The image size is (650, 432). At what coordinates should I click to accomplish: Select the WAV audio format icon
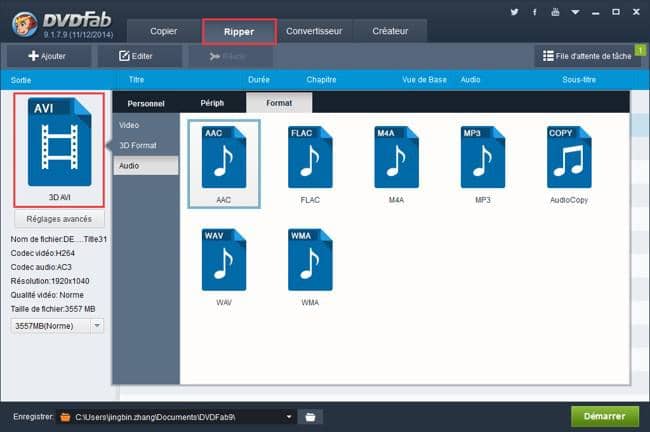click(224, 260)
